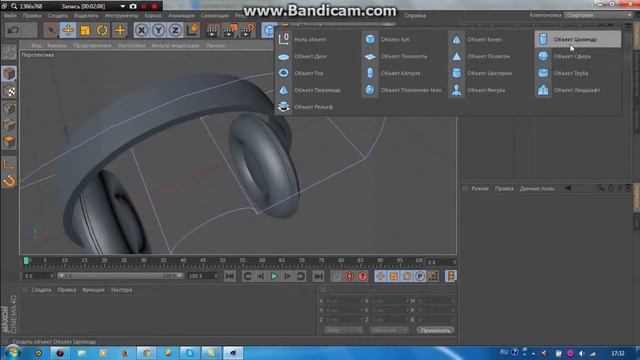Click the Применить button

[x=436, y=330]
